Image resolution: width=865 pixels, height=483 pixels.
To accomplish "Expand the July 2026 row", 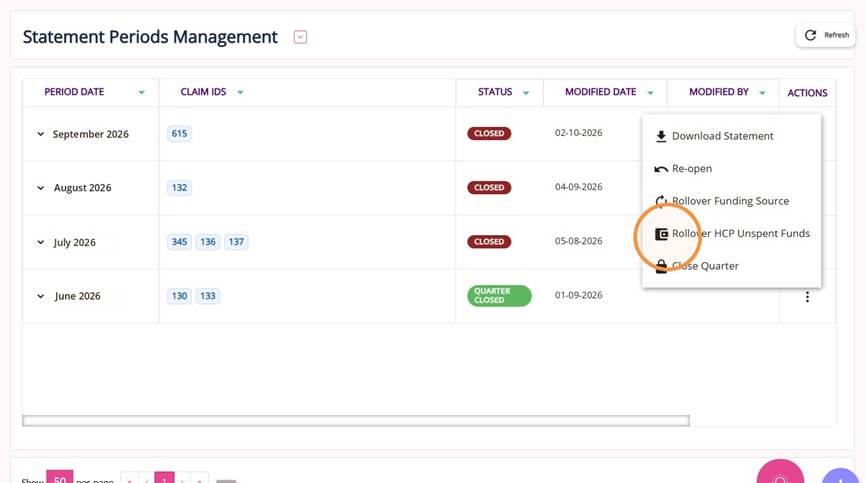I will tap(40, 242).
